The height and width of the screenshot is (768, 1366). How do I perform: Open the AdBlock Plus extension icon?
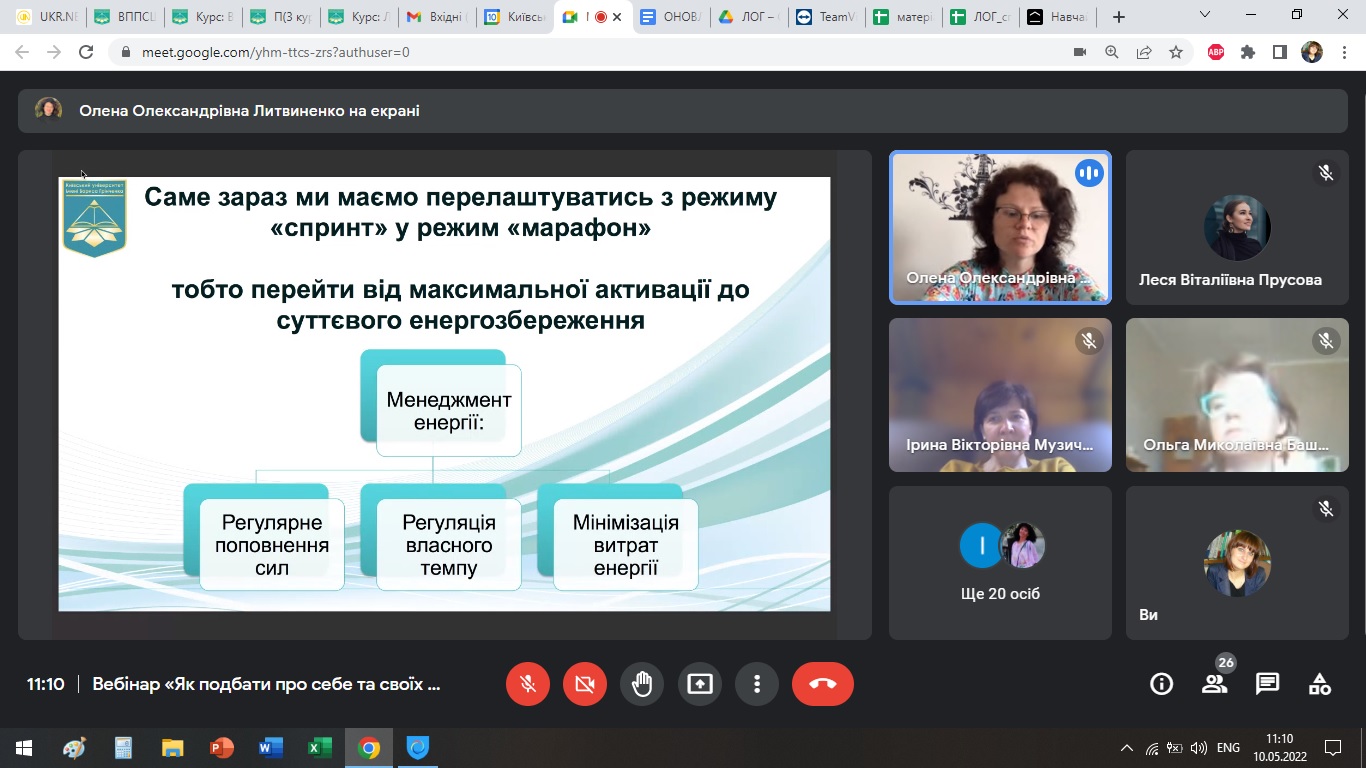[1216, 52]
